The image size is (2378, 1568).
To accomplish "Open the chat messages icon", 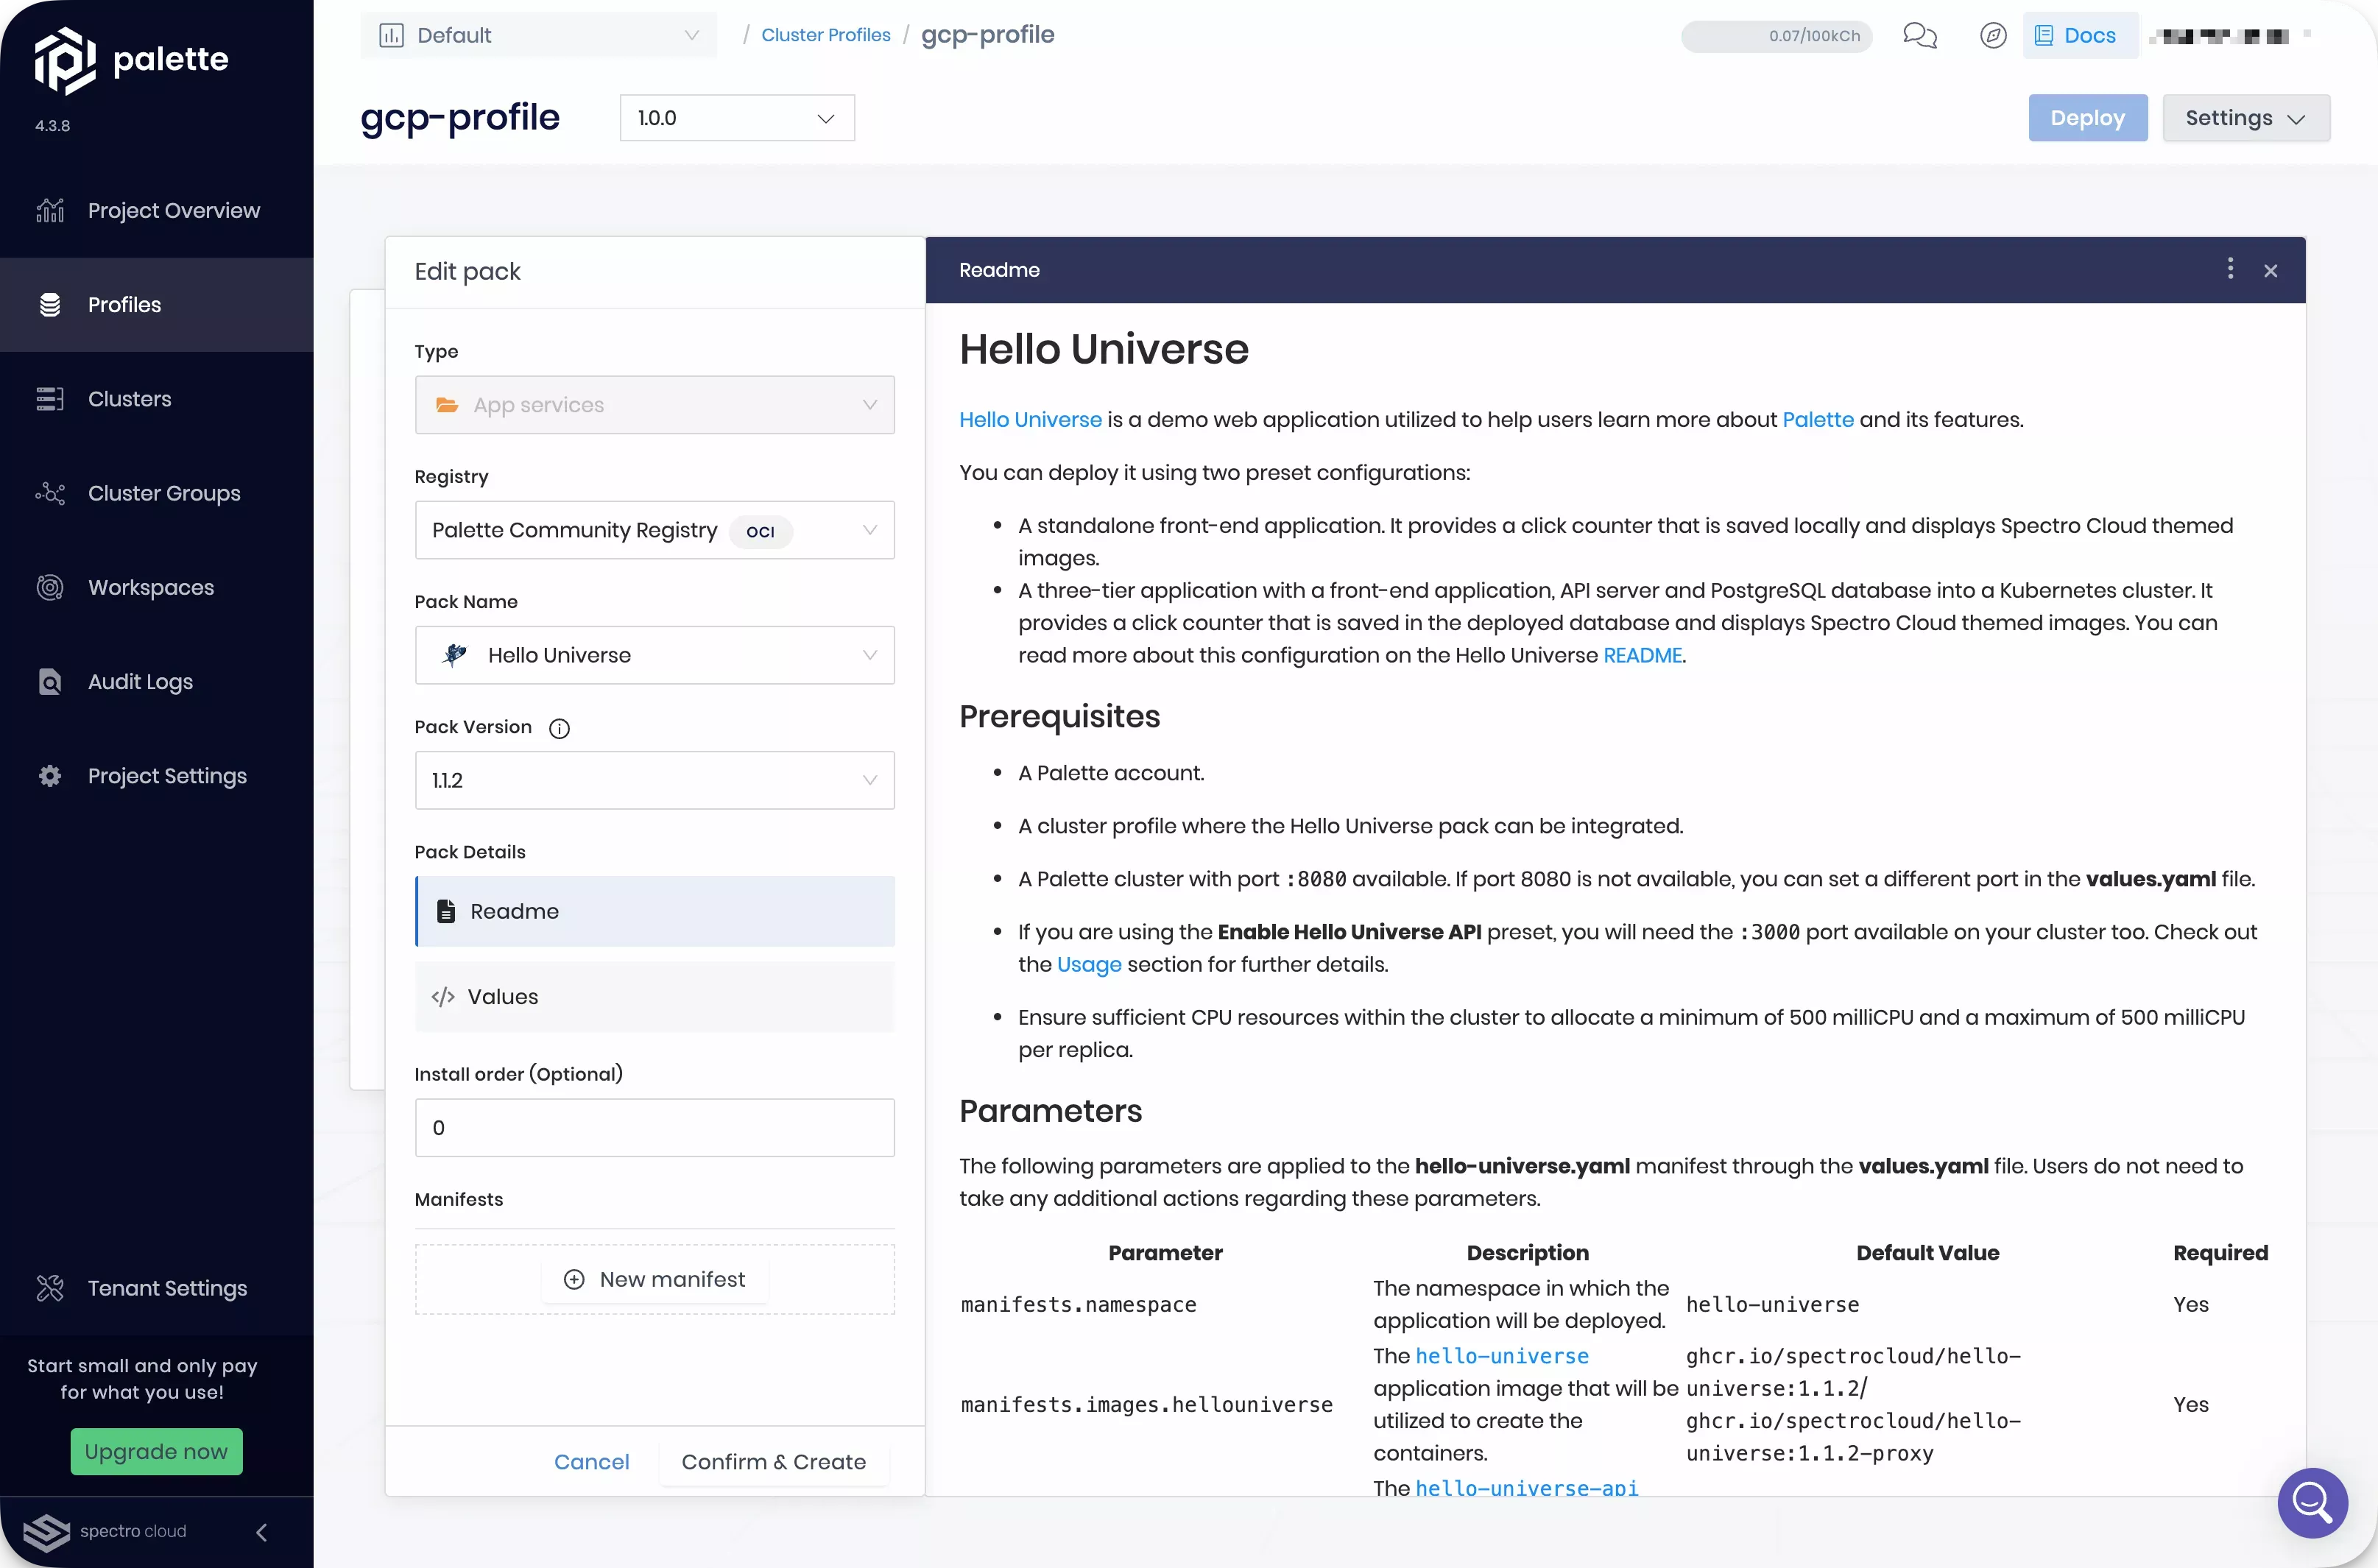I will point(1919,35).
